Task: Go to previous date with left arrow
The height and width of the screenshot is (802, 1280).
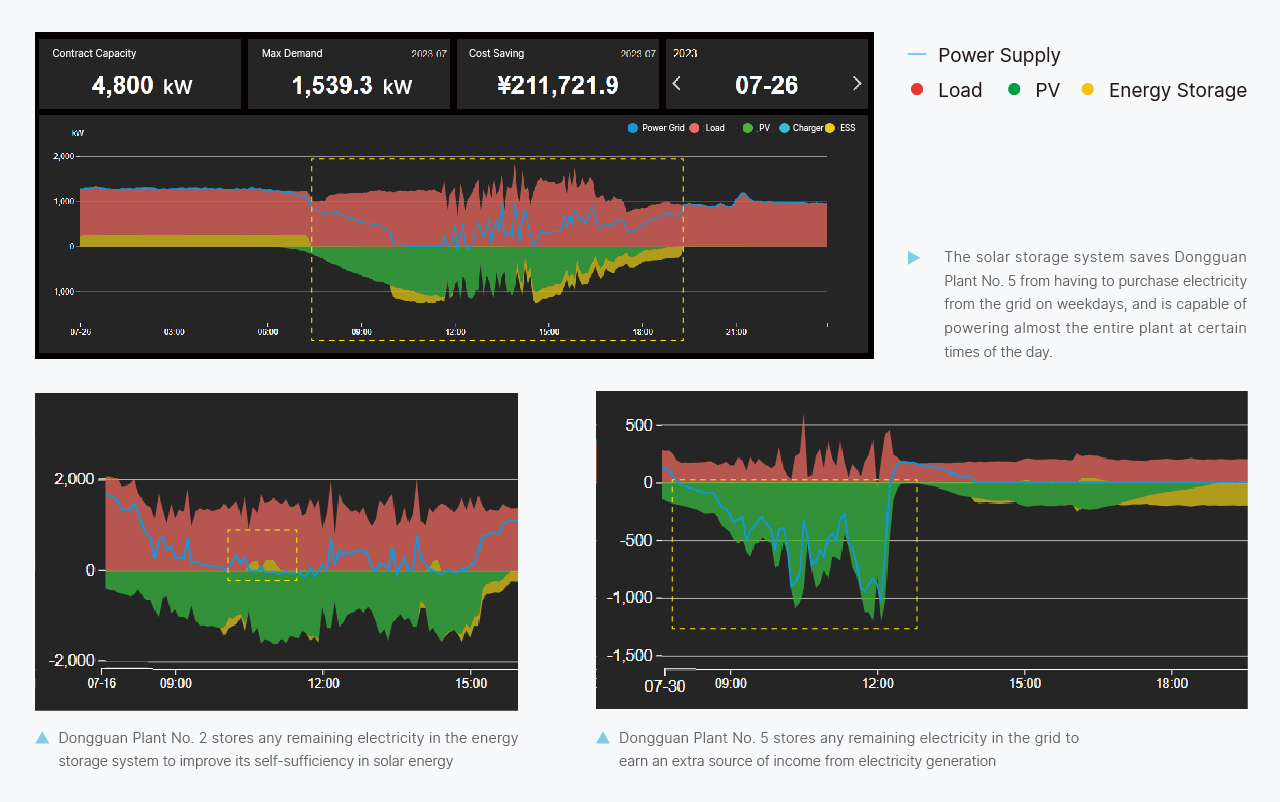Action: (677, 84)
